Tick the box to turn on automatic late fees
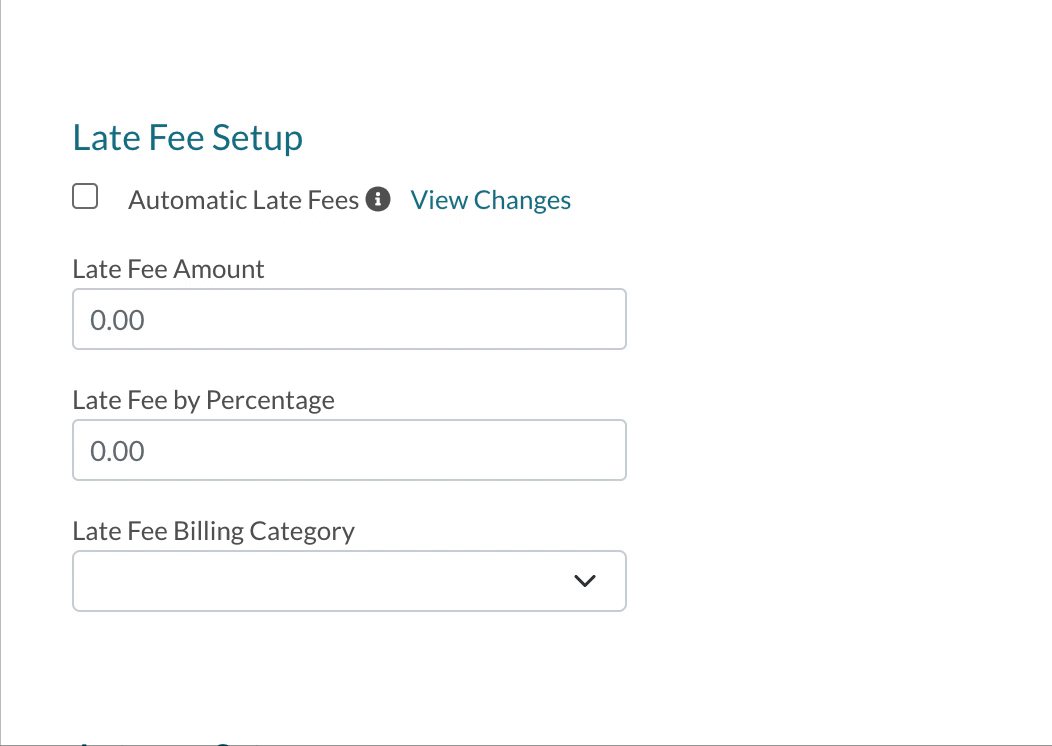Screen dimensions: 1052x746 click(85, 197)
